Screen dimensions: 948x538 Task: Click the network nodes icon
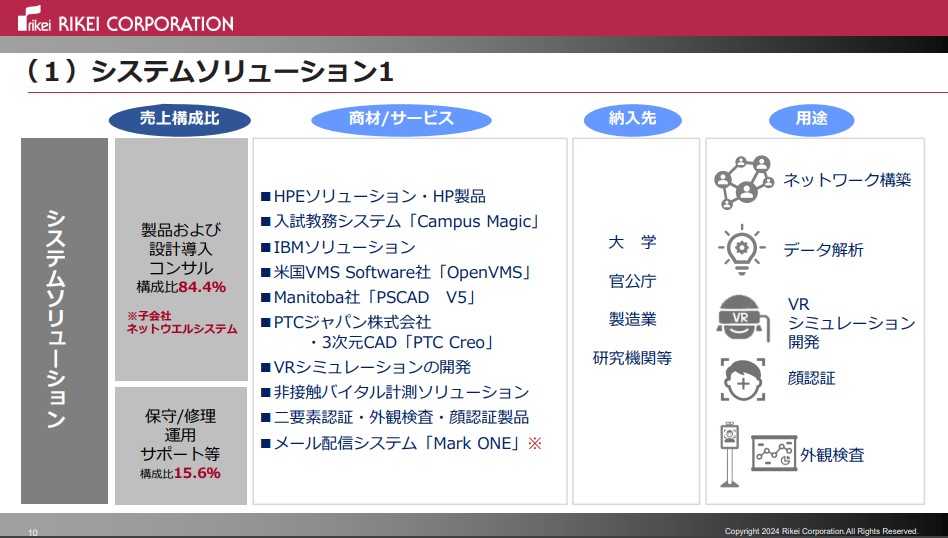coord(743,182)
